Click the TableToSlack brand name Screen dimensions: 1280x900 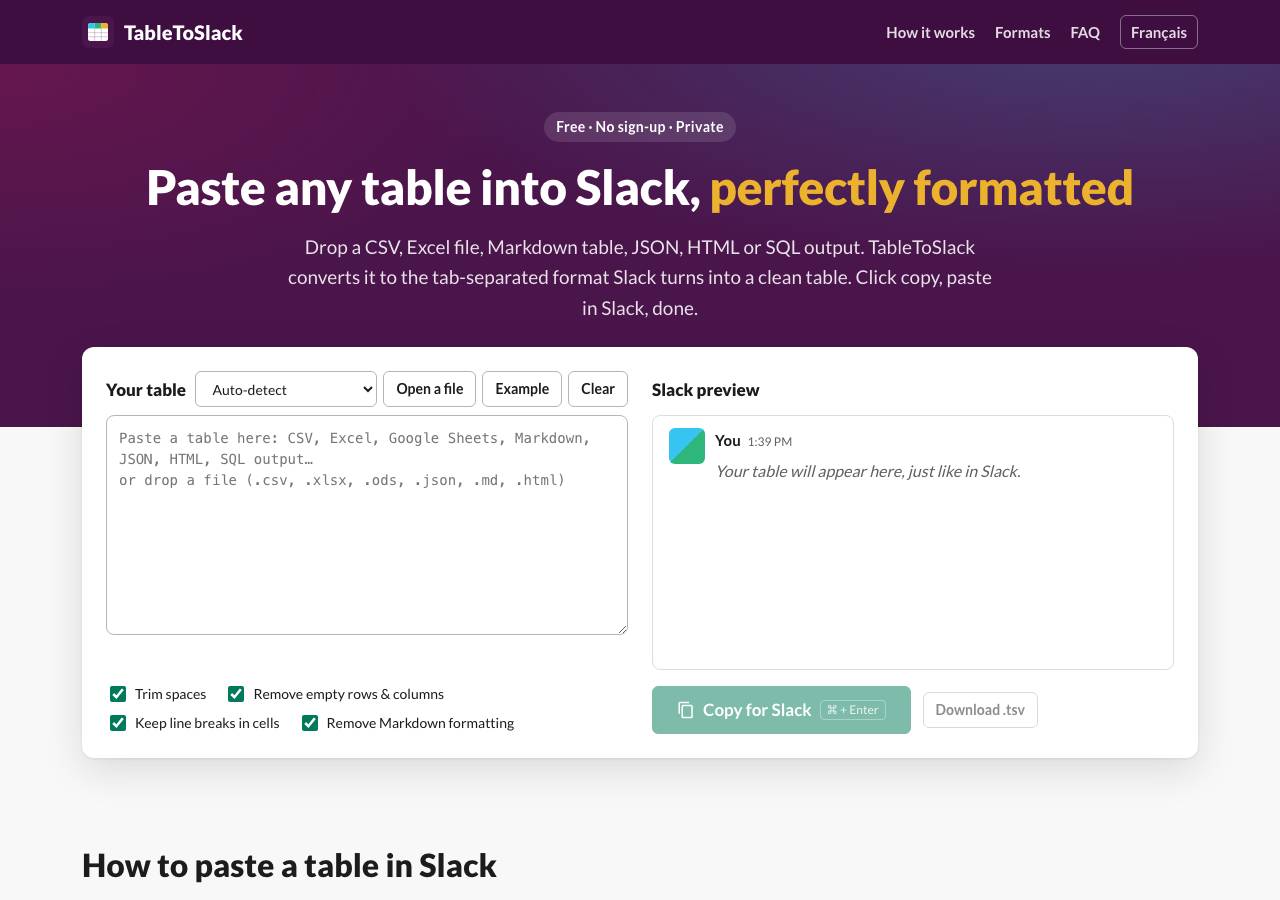coord(183,33)
